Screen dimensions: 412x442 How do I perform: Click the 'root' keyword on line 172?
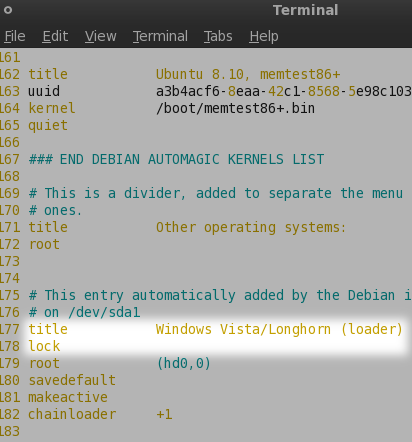point(44,245)
